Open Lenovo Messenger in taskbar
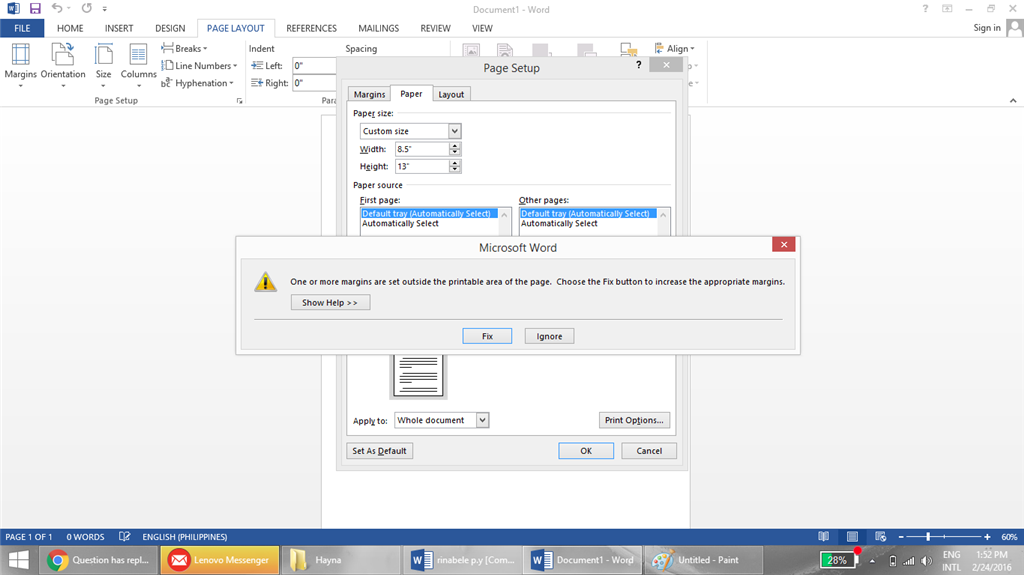This screenshot has width=1024, height=575. 220,560
